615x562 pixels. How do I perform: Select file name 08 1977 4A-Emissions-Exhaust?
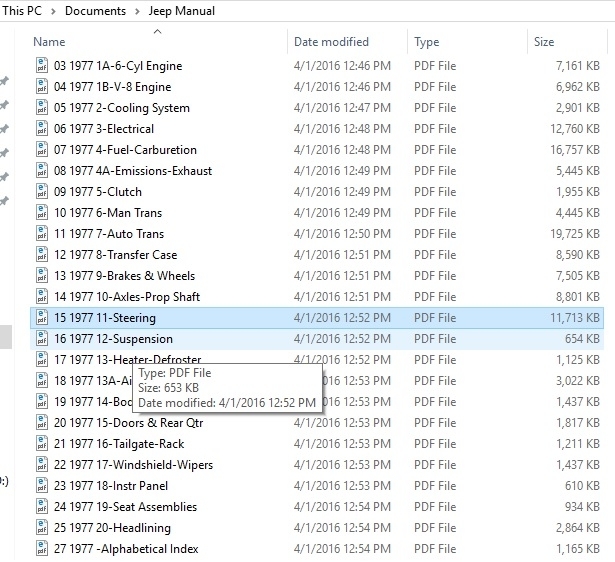point(133,171)
